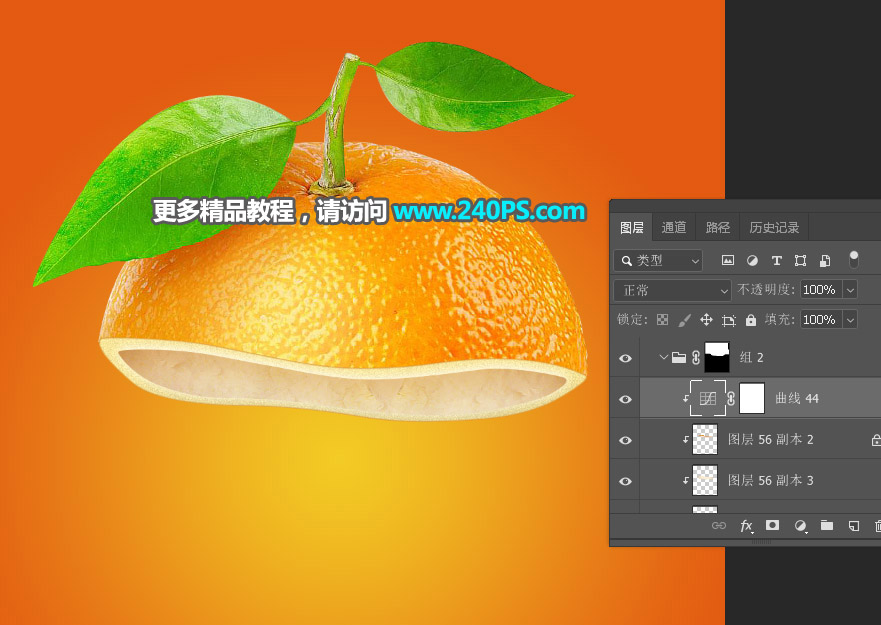Open the 不透明度 slider dropdown arrow
881x625 pixels.
coord(850,290)
